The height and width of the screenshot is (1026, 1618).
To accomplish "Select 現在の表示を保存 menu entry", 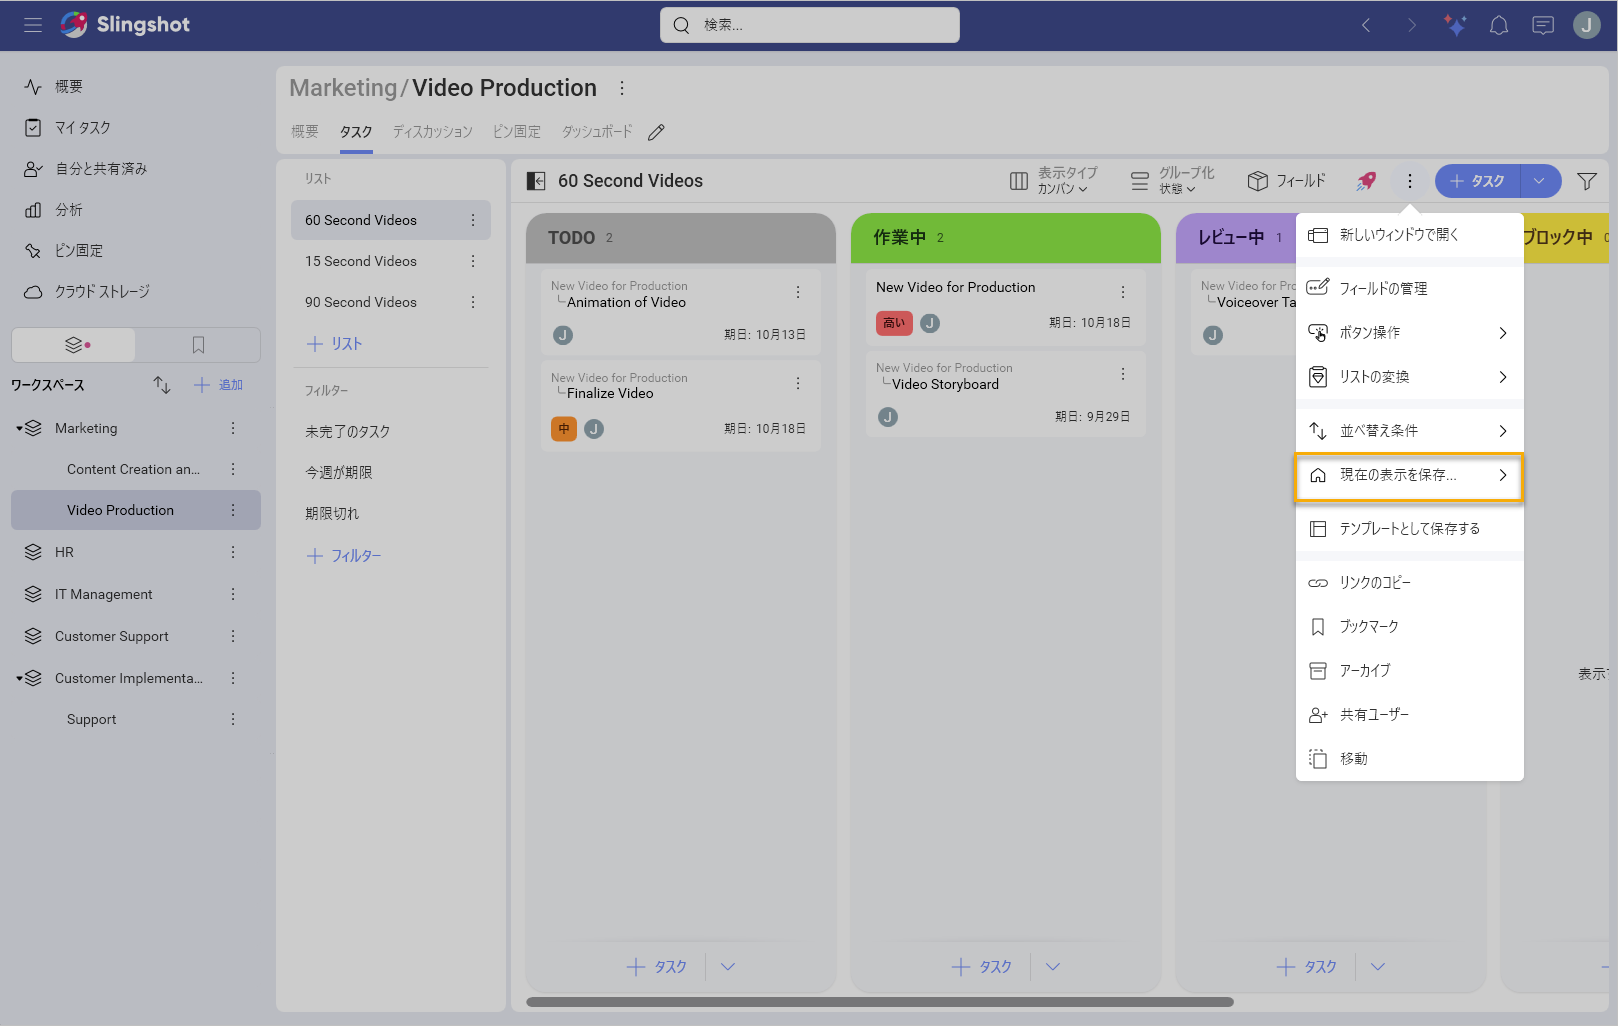I will (1408, 476).
